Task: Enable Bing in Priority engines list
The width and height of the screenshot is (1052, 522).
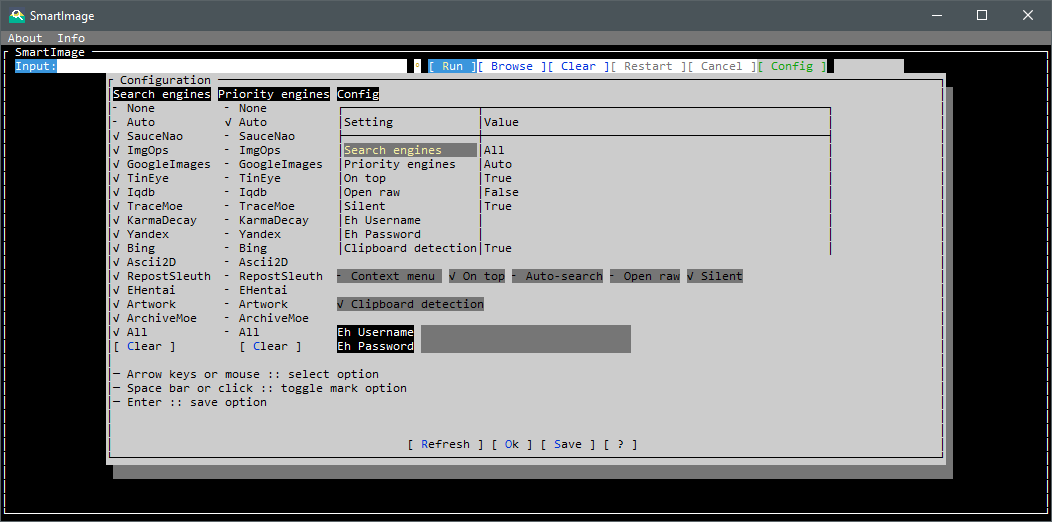Action: coord(246,248)
